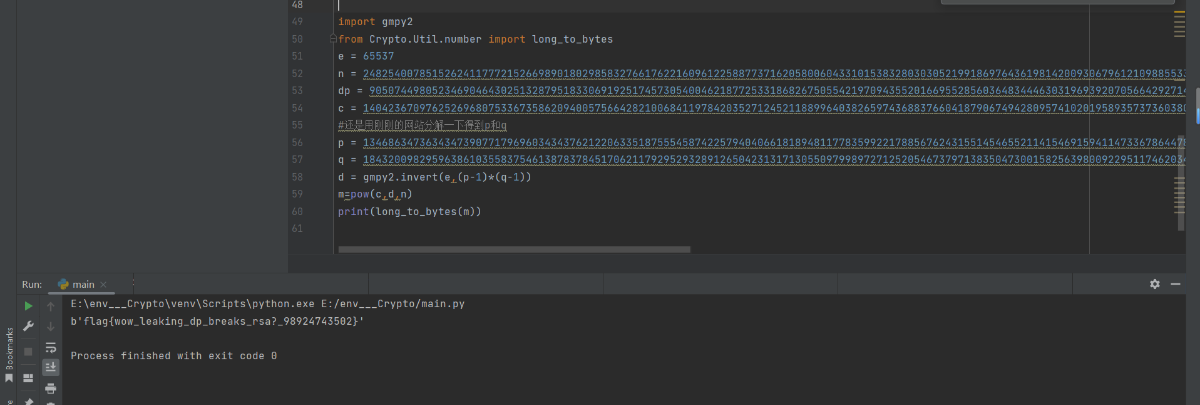
Task: Click the gray Stop process square icon
Action: 29,351
